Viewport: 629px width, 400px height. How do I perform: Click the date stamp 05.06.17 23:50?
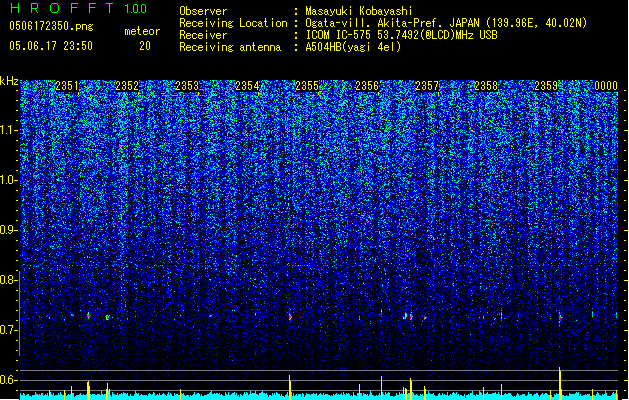tap(51, 46)
